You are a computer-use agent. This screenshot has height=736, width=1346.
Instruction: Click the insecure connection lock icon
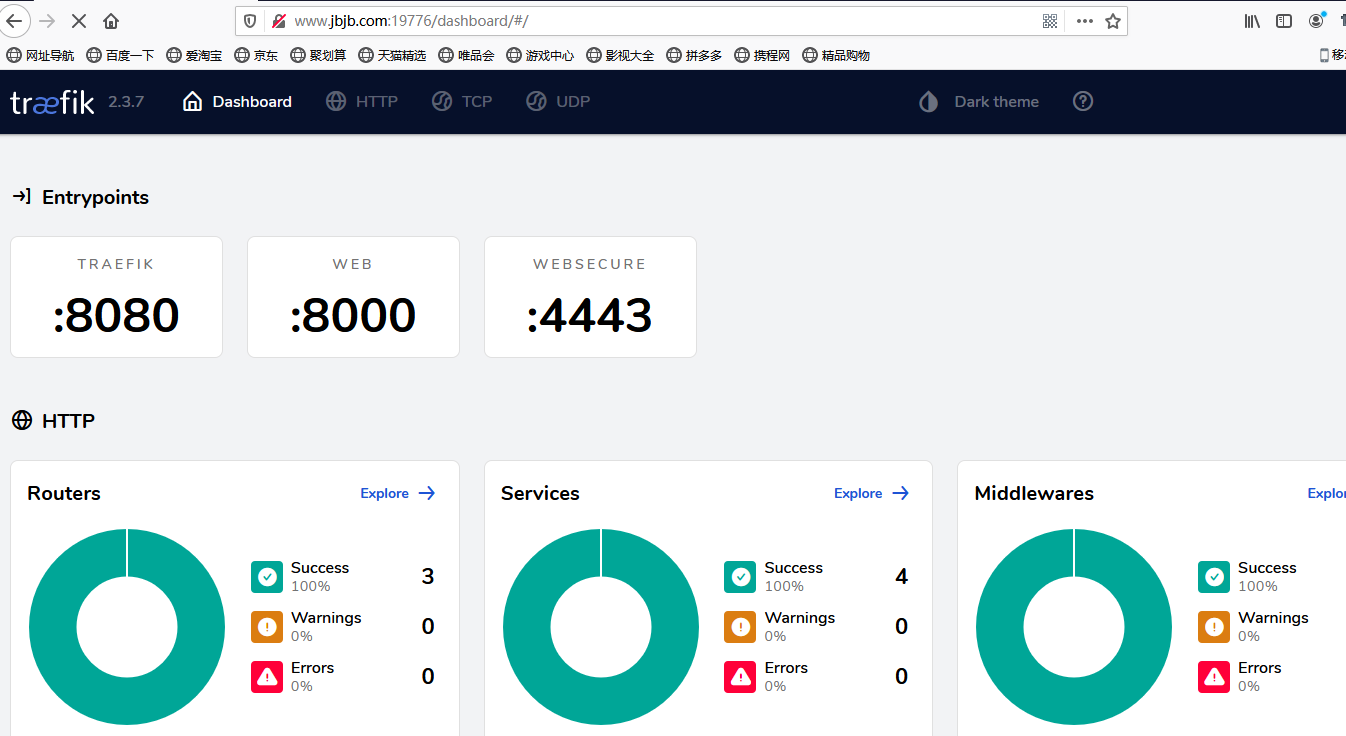[x=278, y=21]
